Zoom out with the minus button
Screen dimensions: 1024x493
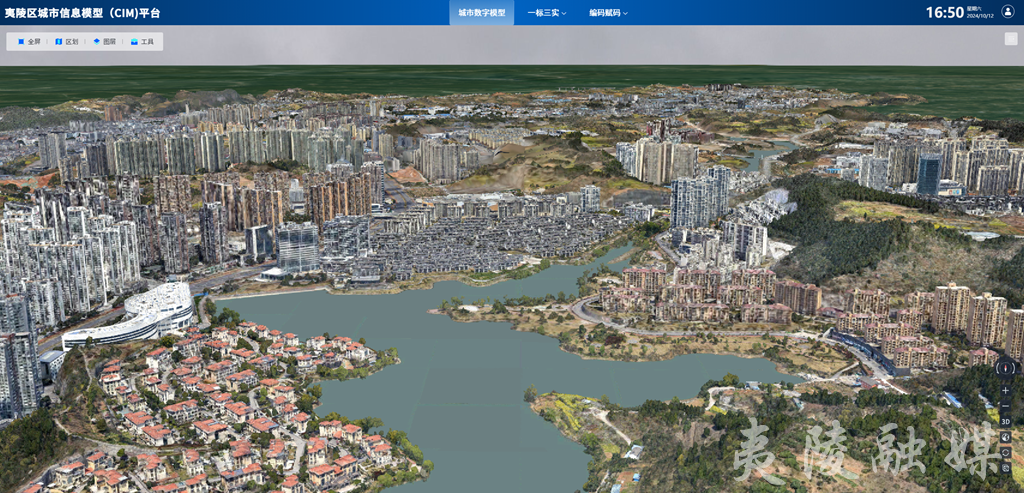(1005, 405)
